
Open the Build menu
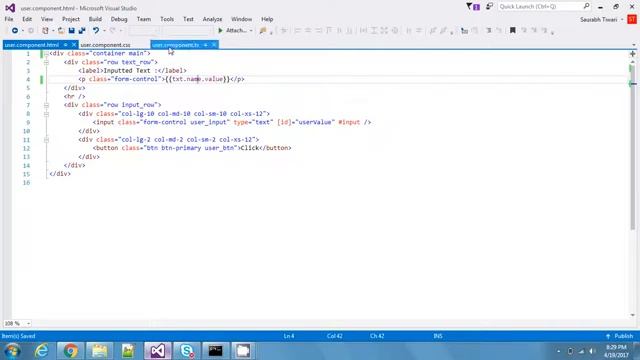pyautogui.click(x=95, y=19)
